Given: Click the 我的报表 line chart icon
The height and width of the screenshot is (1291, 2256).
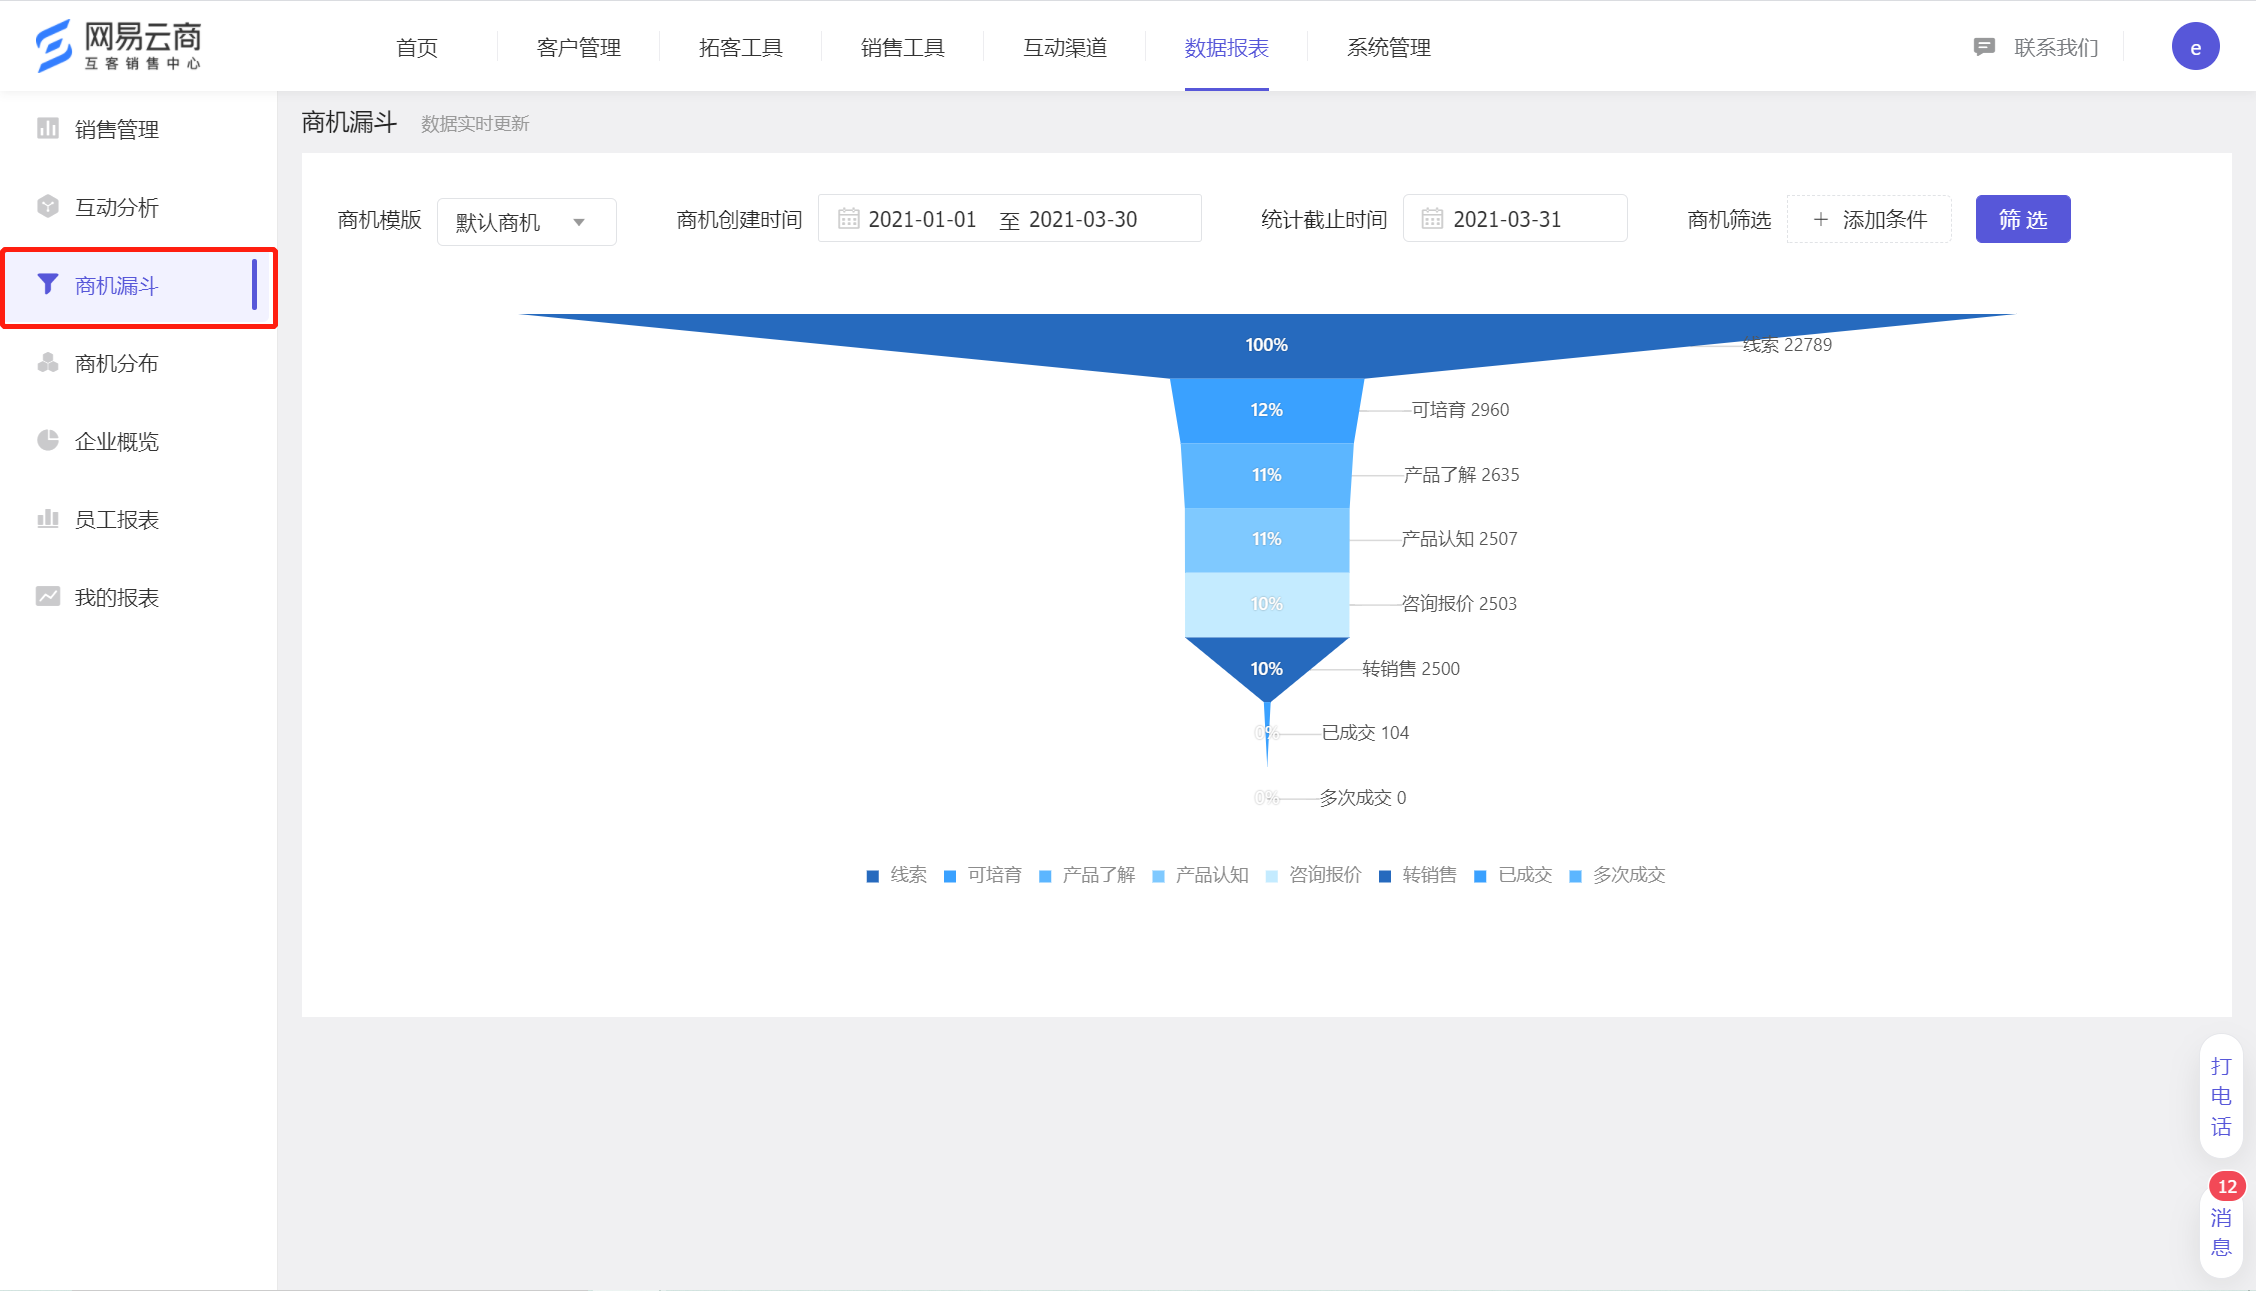Looking at the screenshot, I should coord(47,596).
